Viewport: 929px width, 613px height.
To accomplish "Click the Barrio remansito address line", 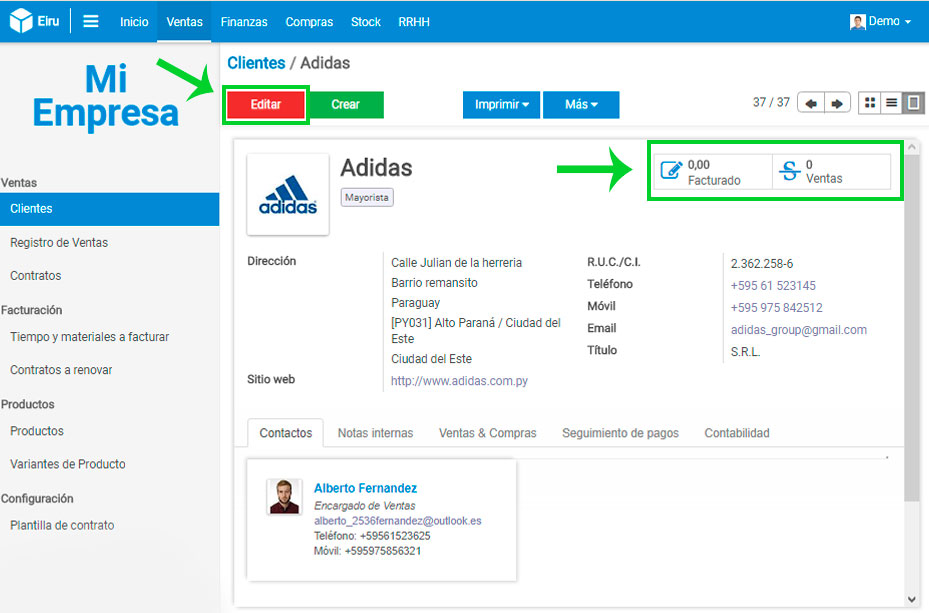I will 434,283.
